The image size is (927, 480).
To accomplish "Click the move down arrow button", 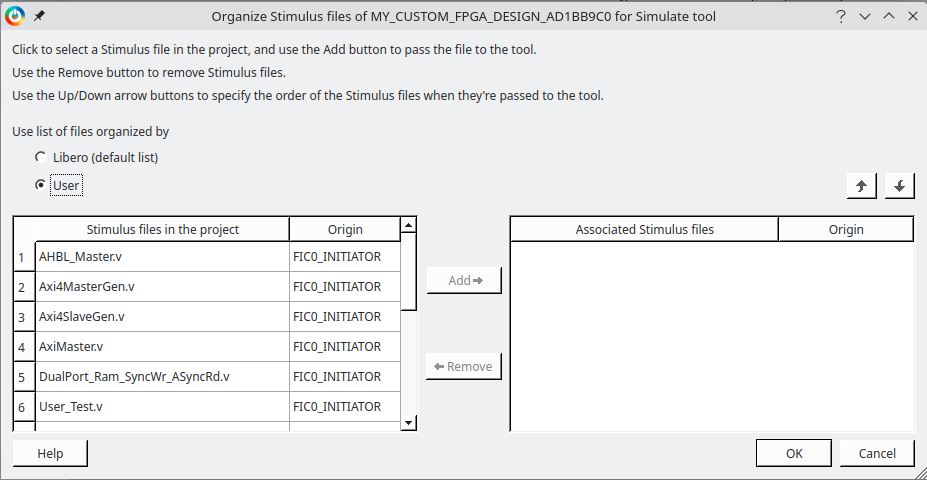I will pyautogui.click(x=899, y=186).
